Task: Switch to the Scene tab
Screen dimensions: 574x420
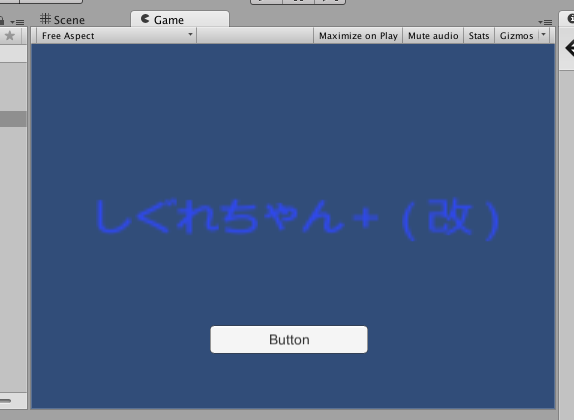Action: click(63, 19)
